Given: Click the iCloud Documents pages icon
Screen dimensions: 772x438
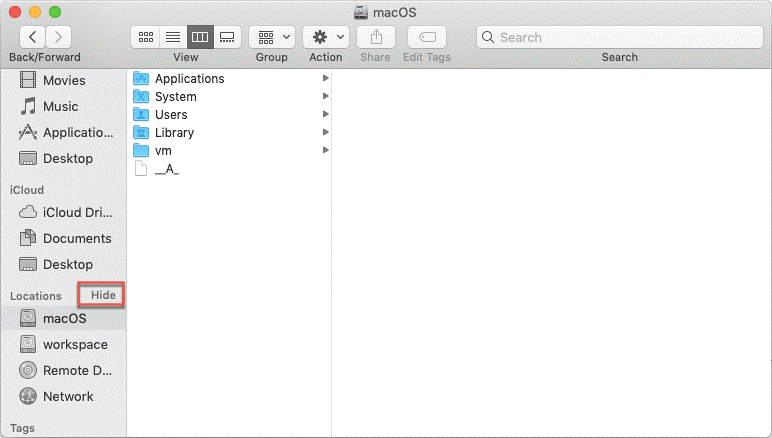Looking at the screenshot, I should pyautogui.click(x=28, y=238).
